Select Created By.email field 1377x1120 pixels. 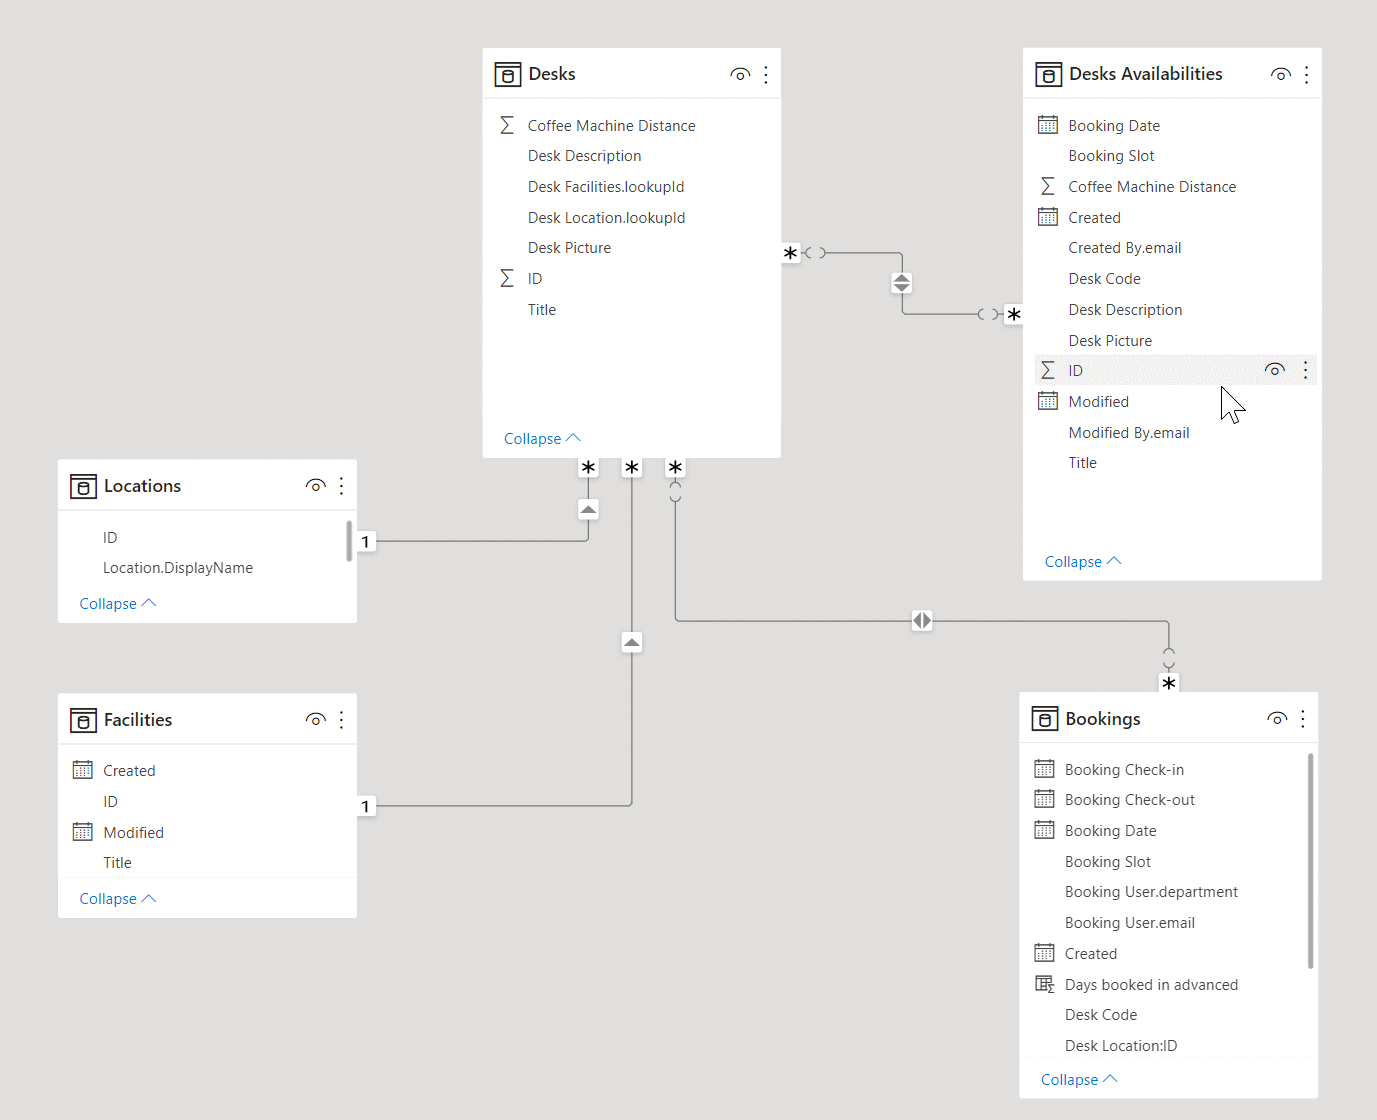click(1125, 248)
